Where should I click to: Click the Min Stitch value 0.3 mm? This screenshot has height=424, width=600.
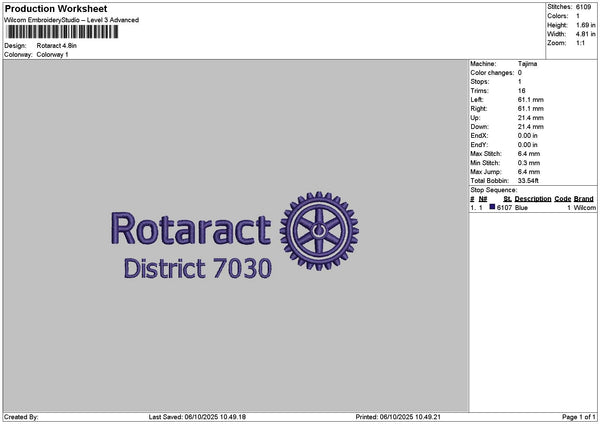click(x=529, y=163)
